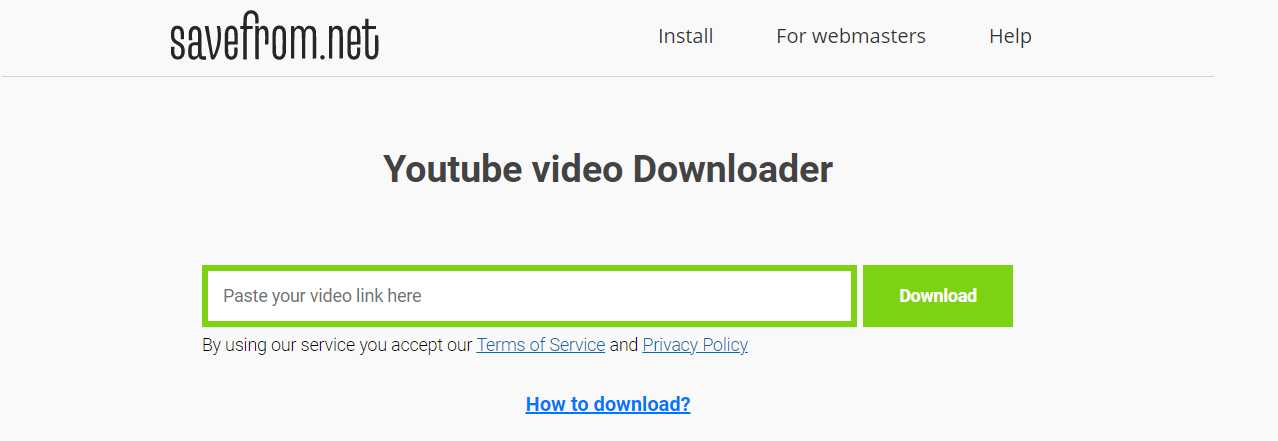Start the download with the Download button
Viewport: 1278px width, 441px height.
(938, 296)
